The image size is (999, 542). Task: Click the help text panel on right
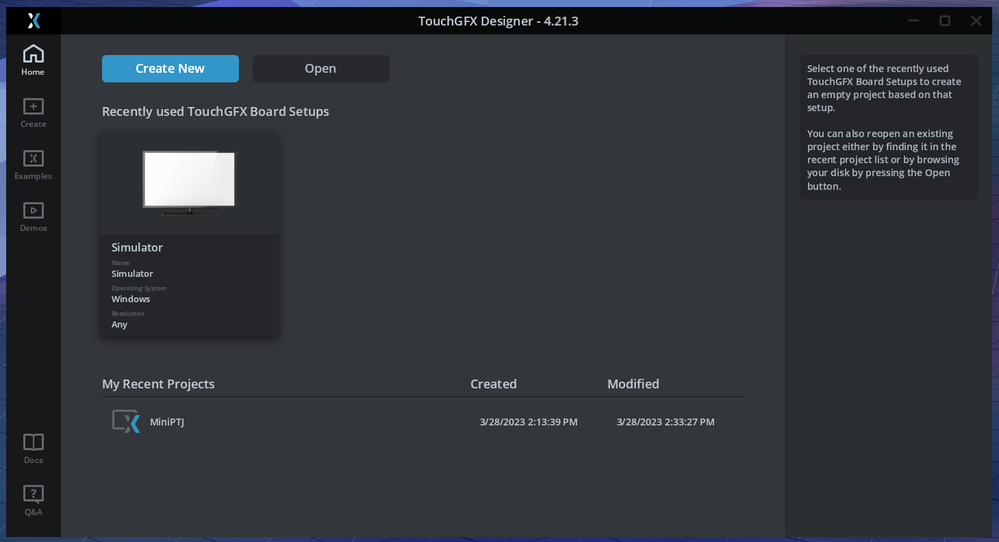click(889, 127)
